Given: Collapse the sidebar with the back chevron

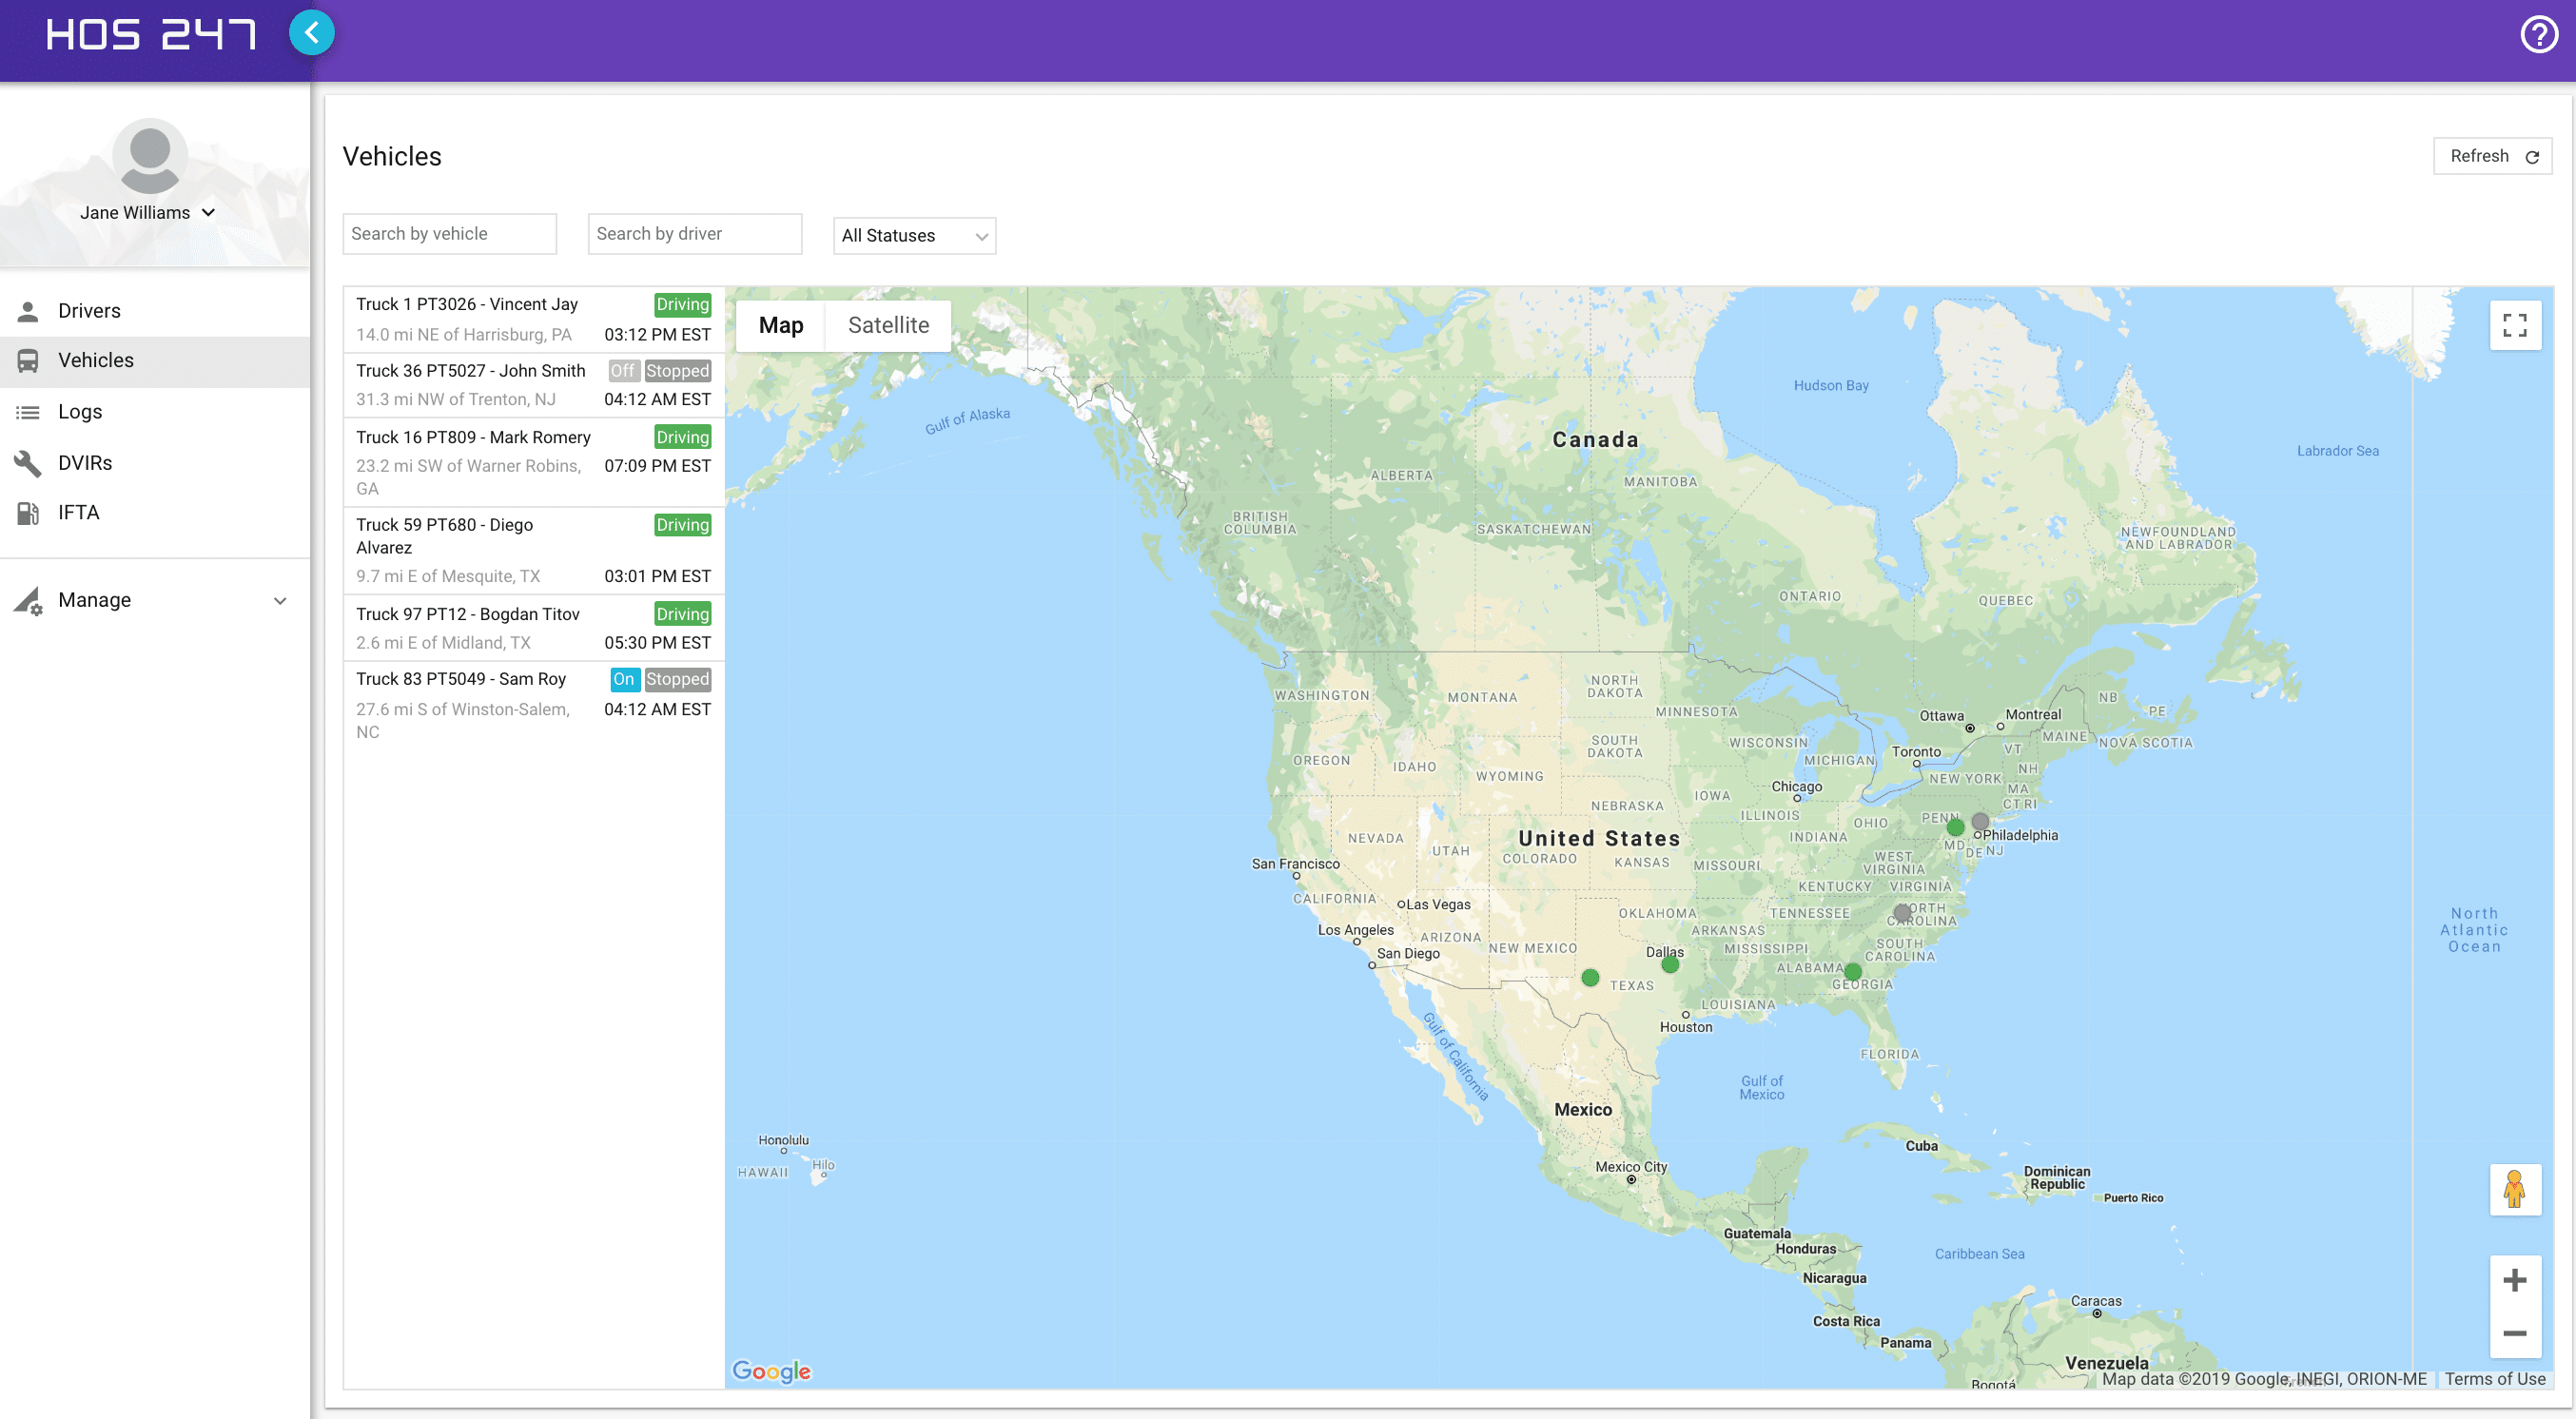Looking at the screenshot, I should tap(312, 32).
